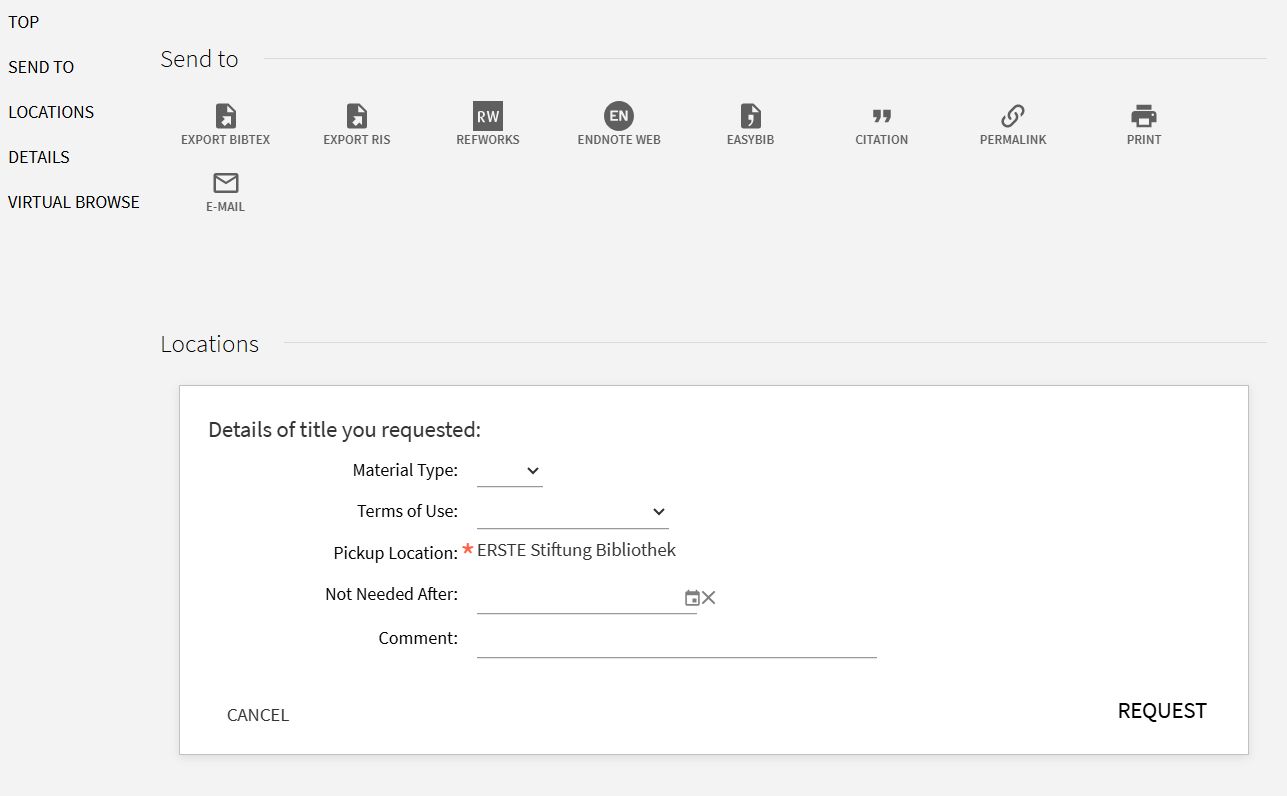The image size is (1287, 796).
Task: Open the calendar date picker
Action: coord(692,598)
